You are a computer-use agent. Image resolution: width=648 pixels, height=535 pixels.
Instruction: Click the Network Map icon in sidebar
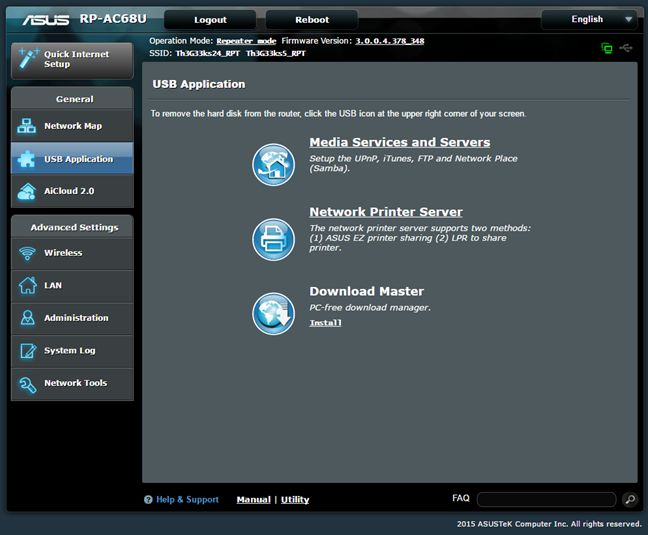click(x=26, y=126)
